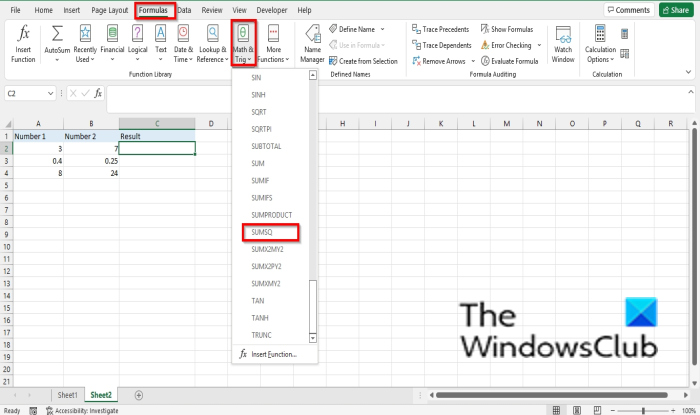Switch to Page Layout view in status bar
The height and width of the screenshot is (415, 700).
coord(577,410)
